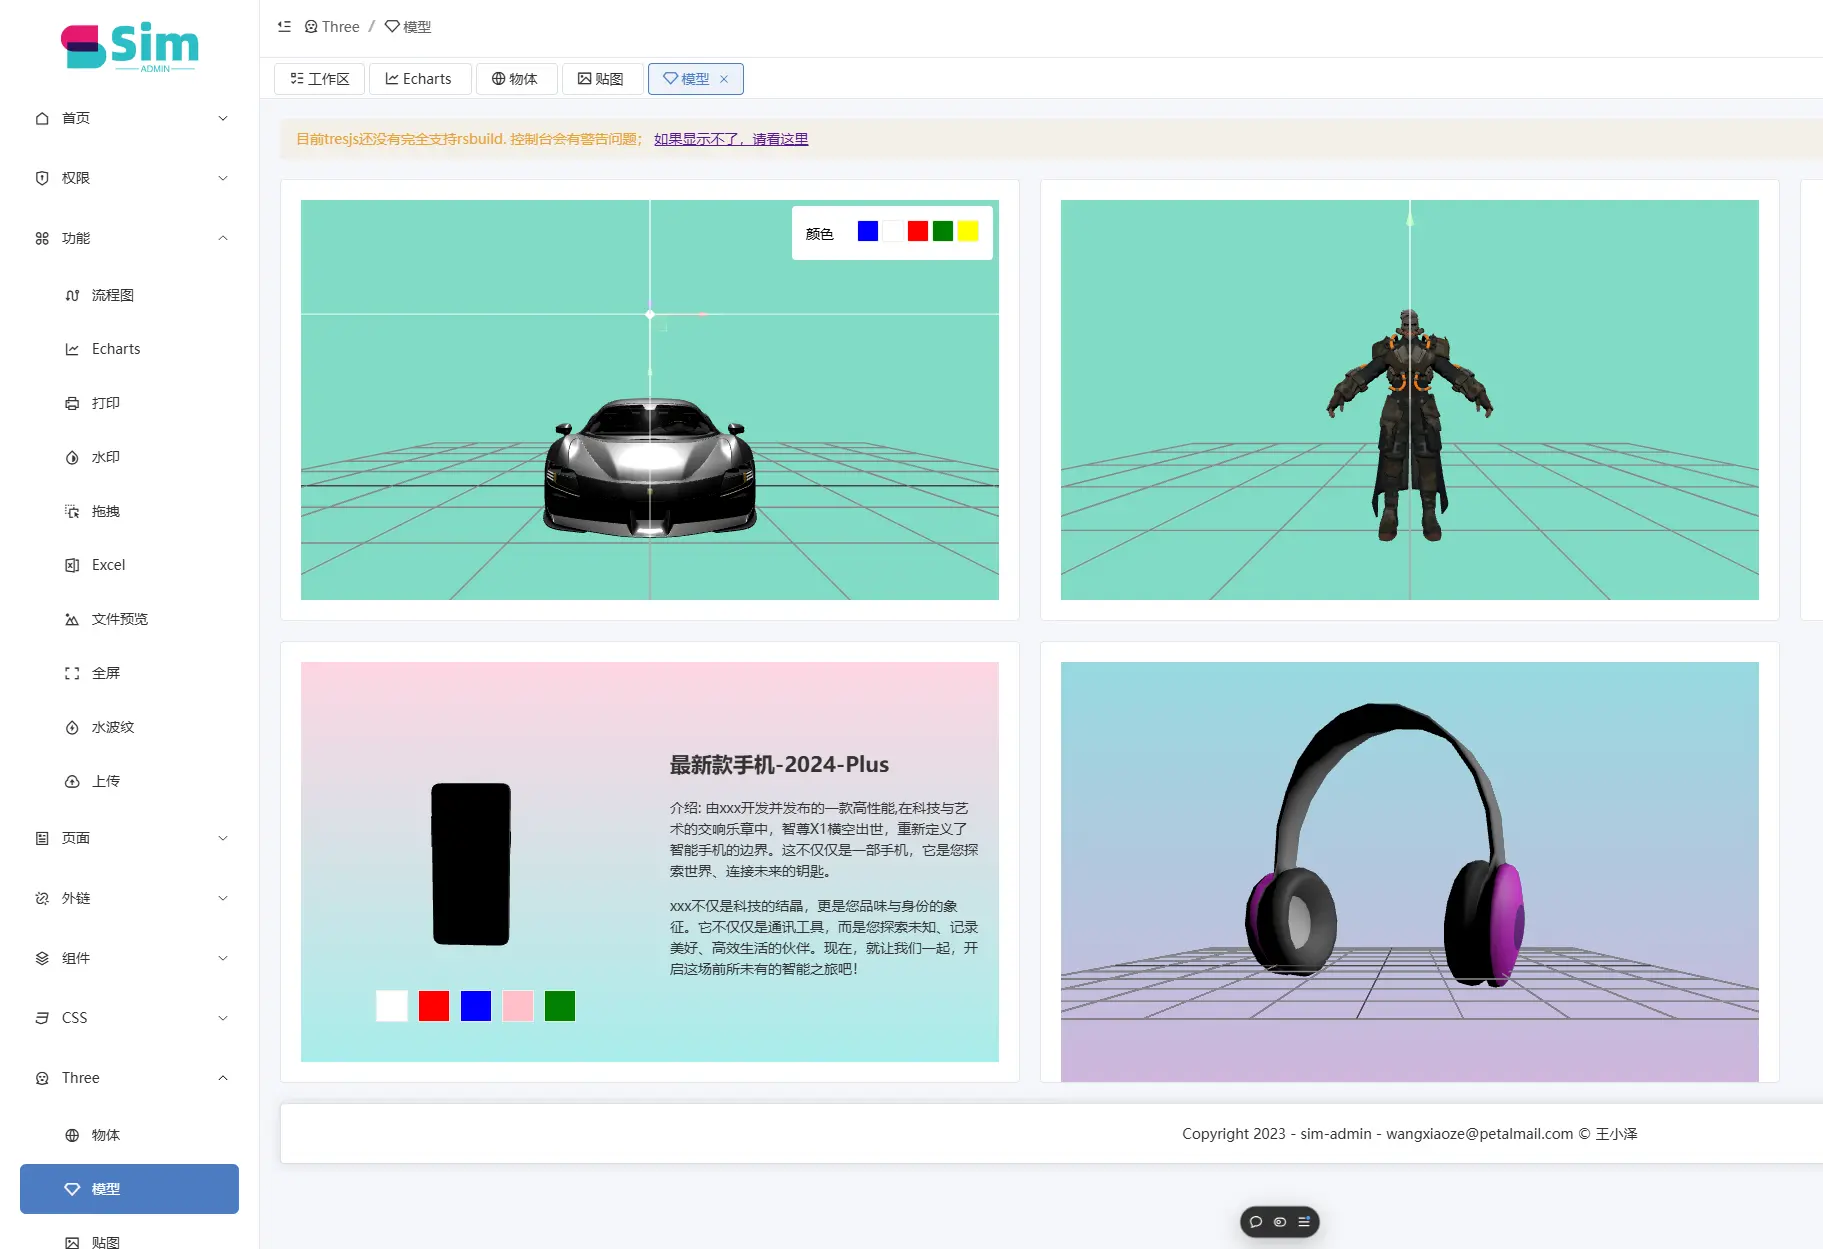Click the headphones 3D model
The width and height of the screenshot is (1823, 1249).
pos(1386,845)
